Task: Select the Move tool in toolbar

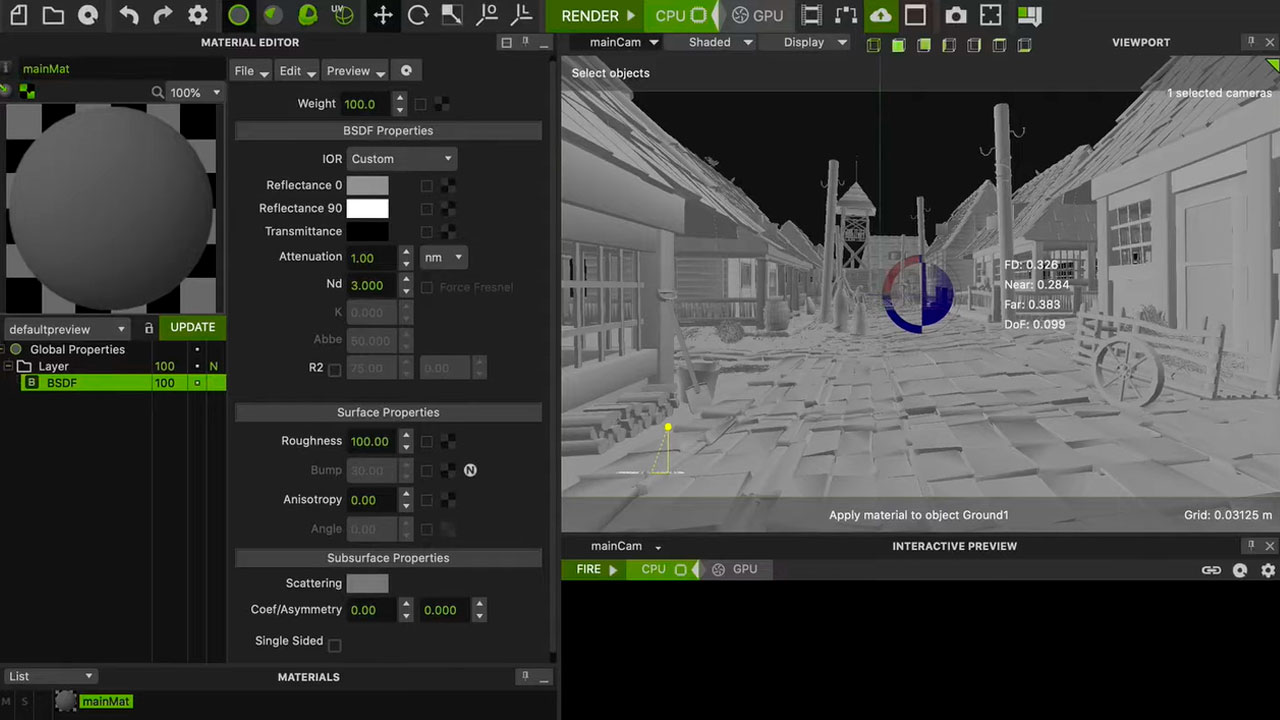Action: click(383, 15)
